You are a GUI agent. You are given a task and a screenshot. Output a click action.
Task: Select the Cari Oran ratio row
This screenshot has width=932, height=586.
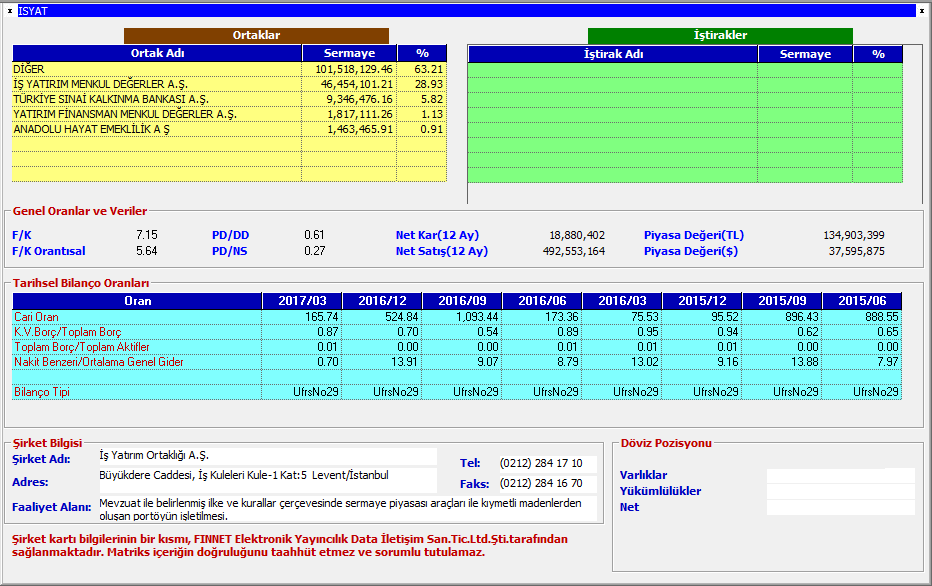point(456,317)
